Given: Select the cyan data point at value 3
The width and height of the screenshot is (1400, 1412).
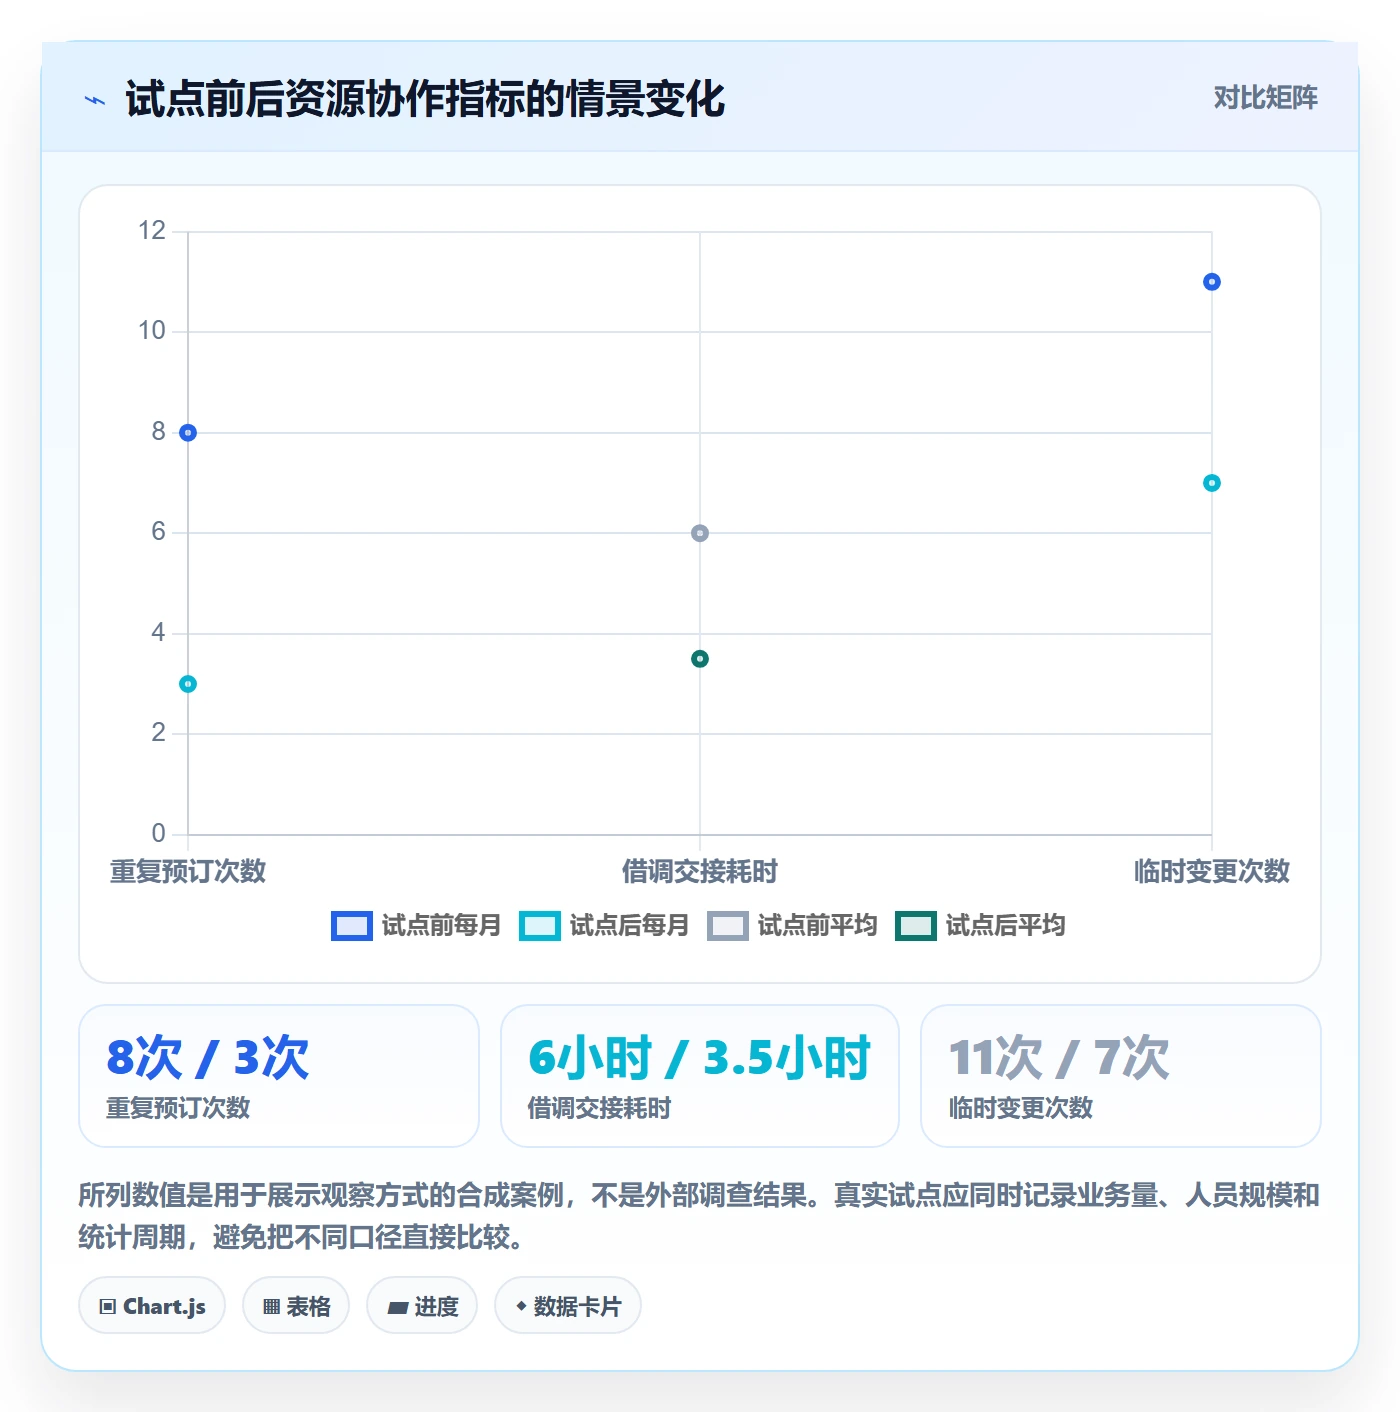Looking at the screenshot, I should pos(188,684).
